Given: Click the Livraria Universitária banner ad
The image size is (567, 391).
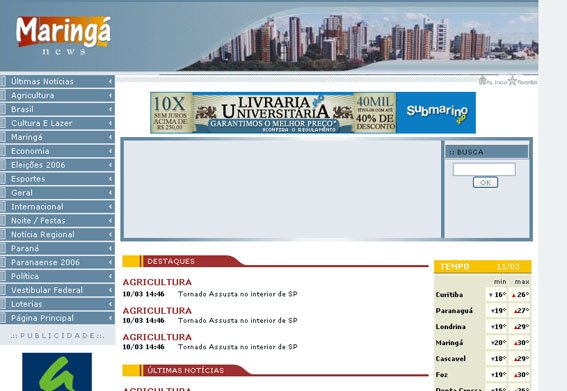Looking at the screenshot, I should (x=273, y=113).
